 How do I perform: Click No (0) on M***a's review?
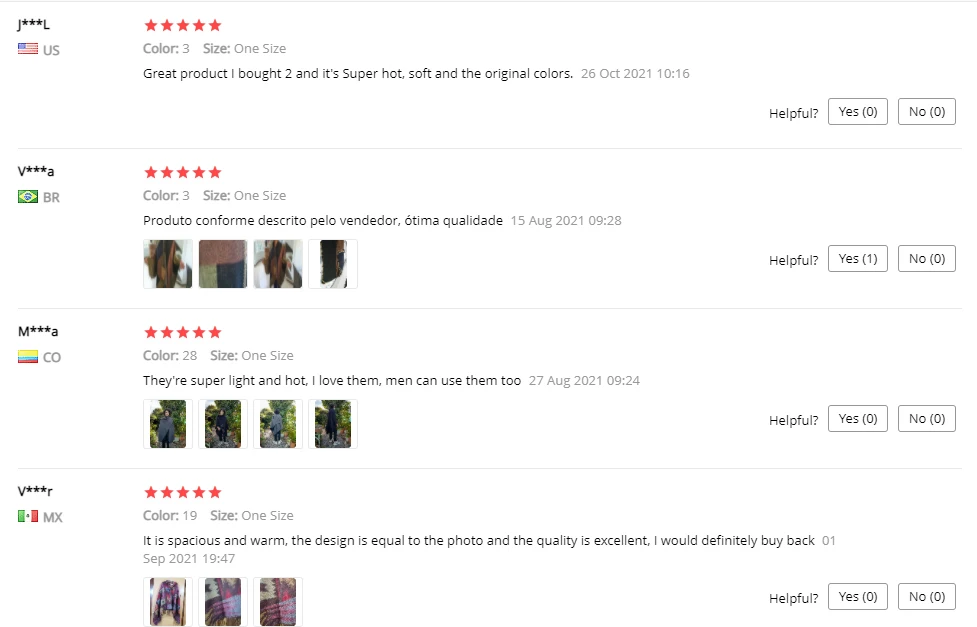click(927, 419)
